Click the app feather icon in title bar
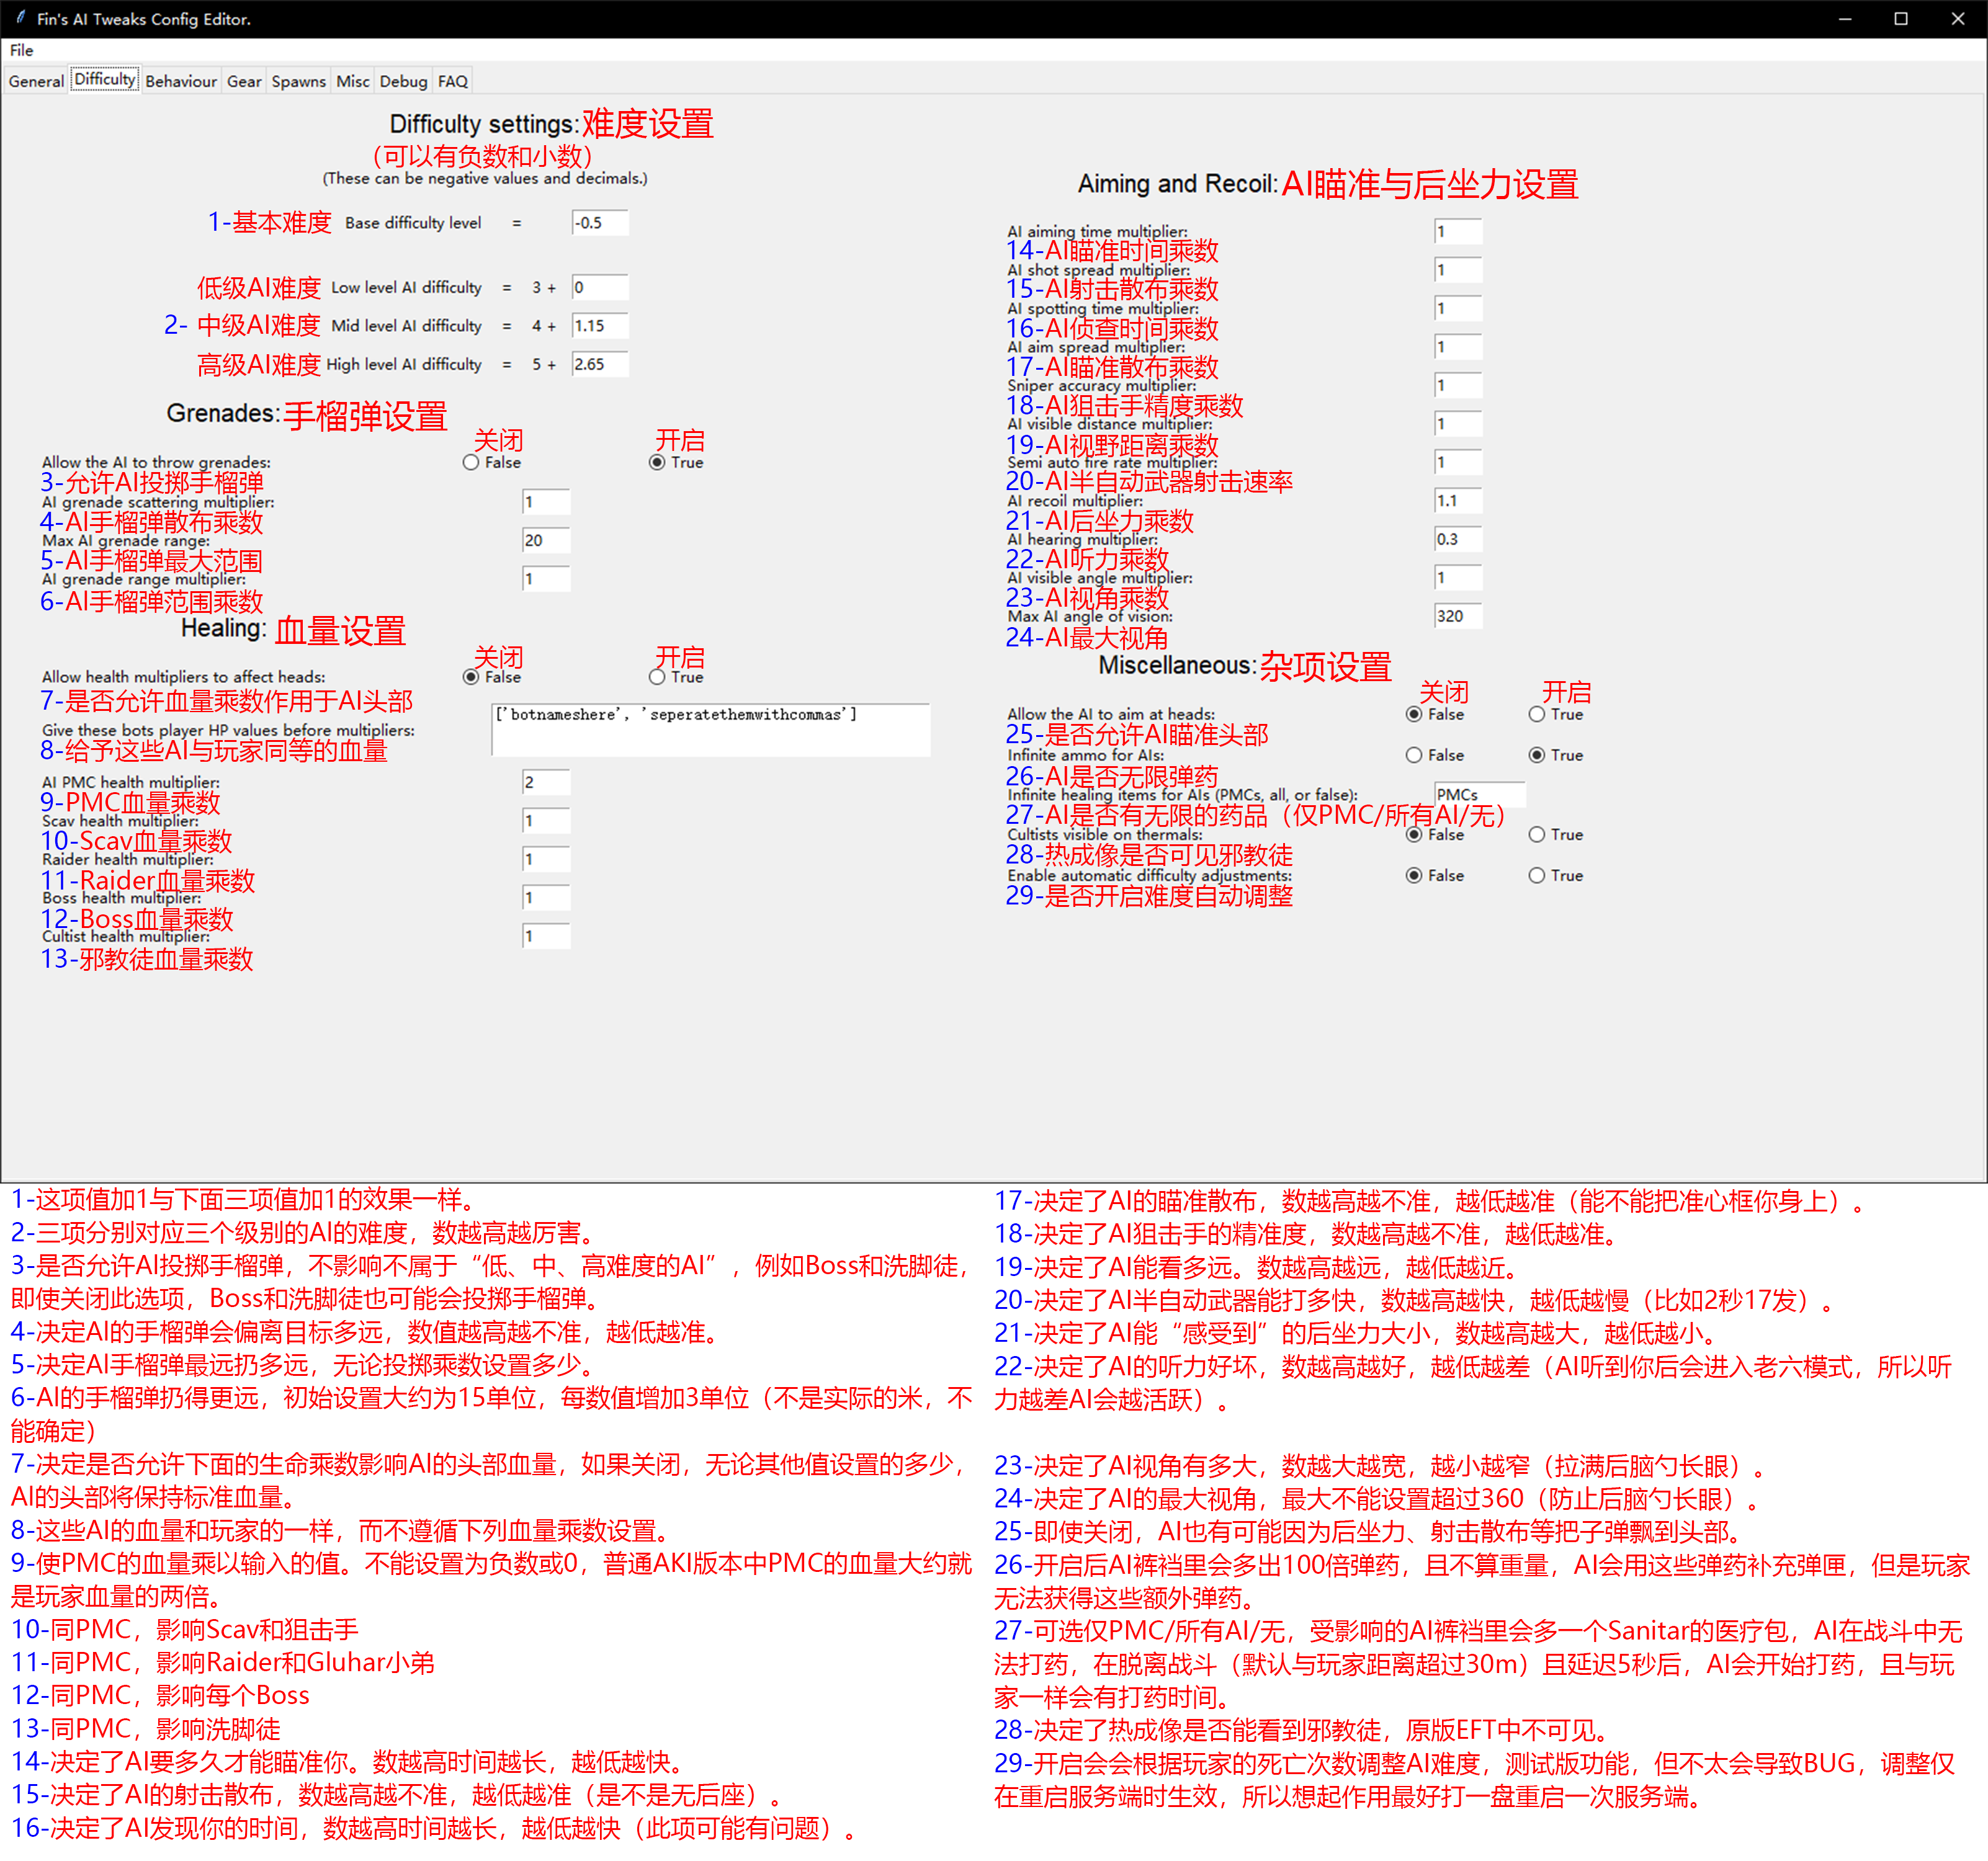 pos(20,18)
